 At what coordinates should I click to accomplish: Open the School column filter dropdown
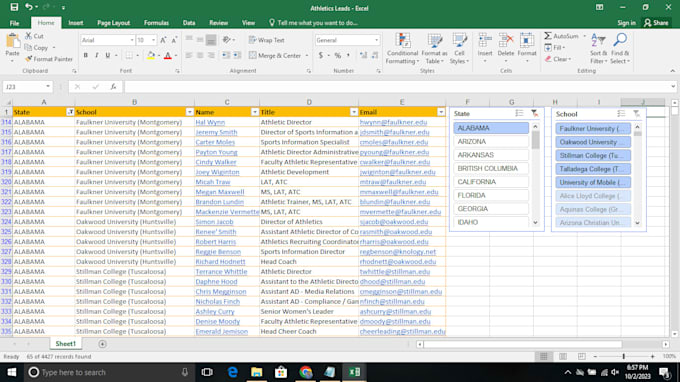[190, 112]
